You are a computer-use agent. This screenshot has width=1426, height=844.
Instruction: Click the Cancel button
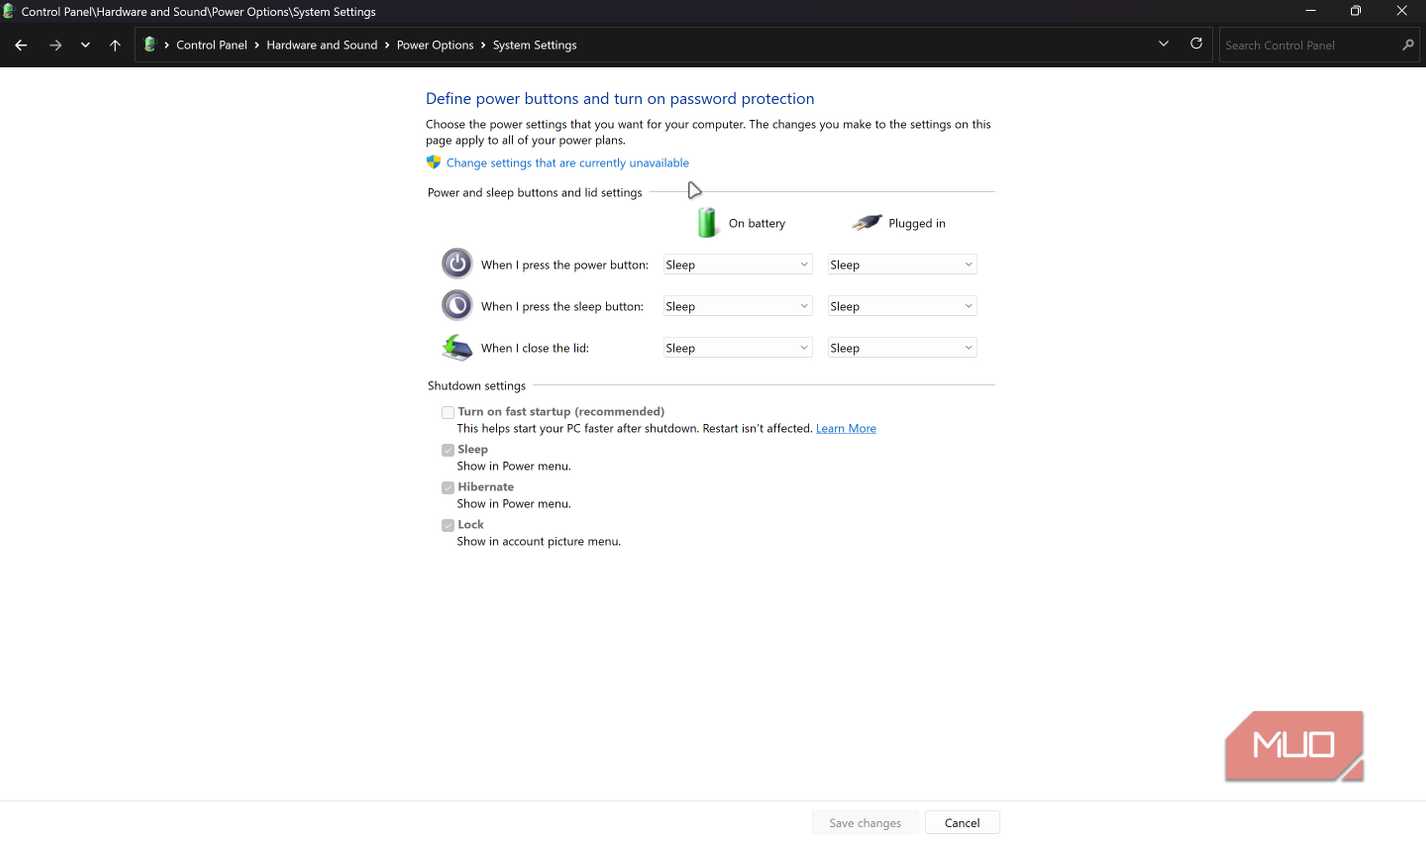coord(962,823)
